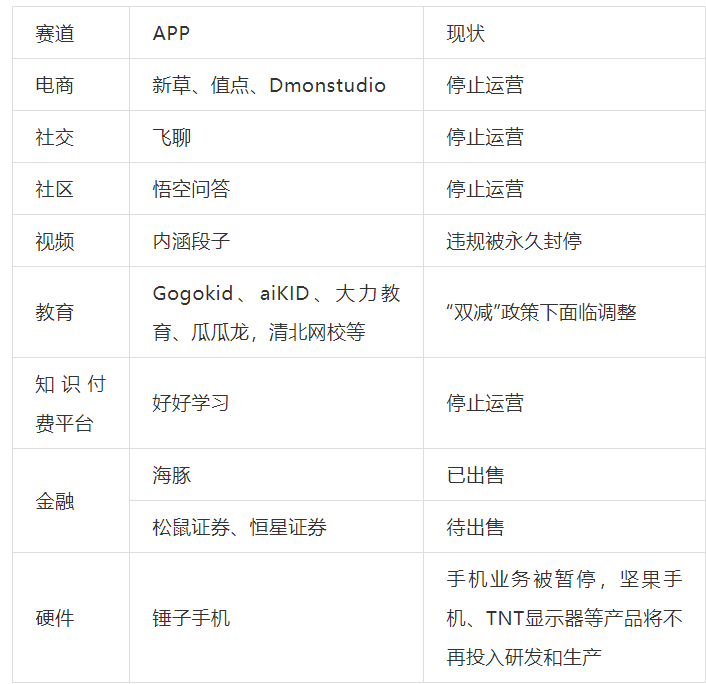
Task: Select the '知识付费平台' category cell
Action: point(70,404)
